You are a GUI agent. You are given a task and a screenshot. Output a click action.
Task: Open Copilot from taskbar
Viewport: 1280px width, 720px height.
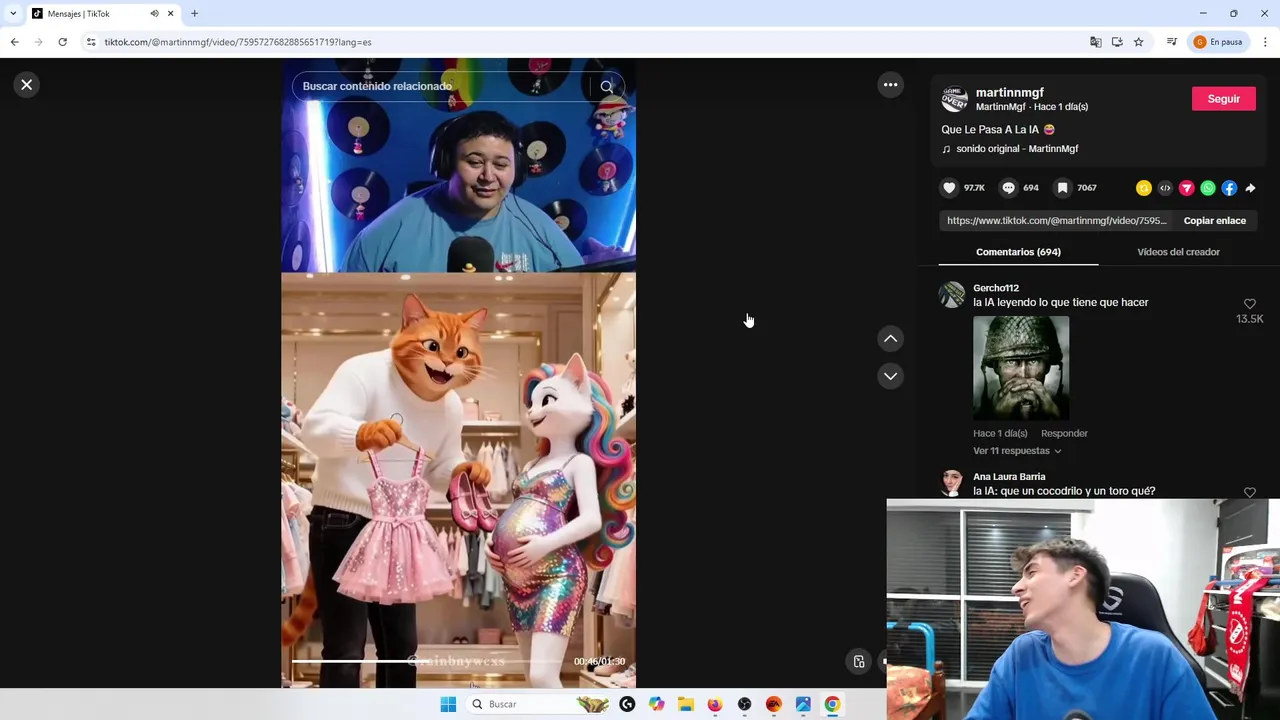point(656,705)
